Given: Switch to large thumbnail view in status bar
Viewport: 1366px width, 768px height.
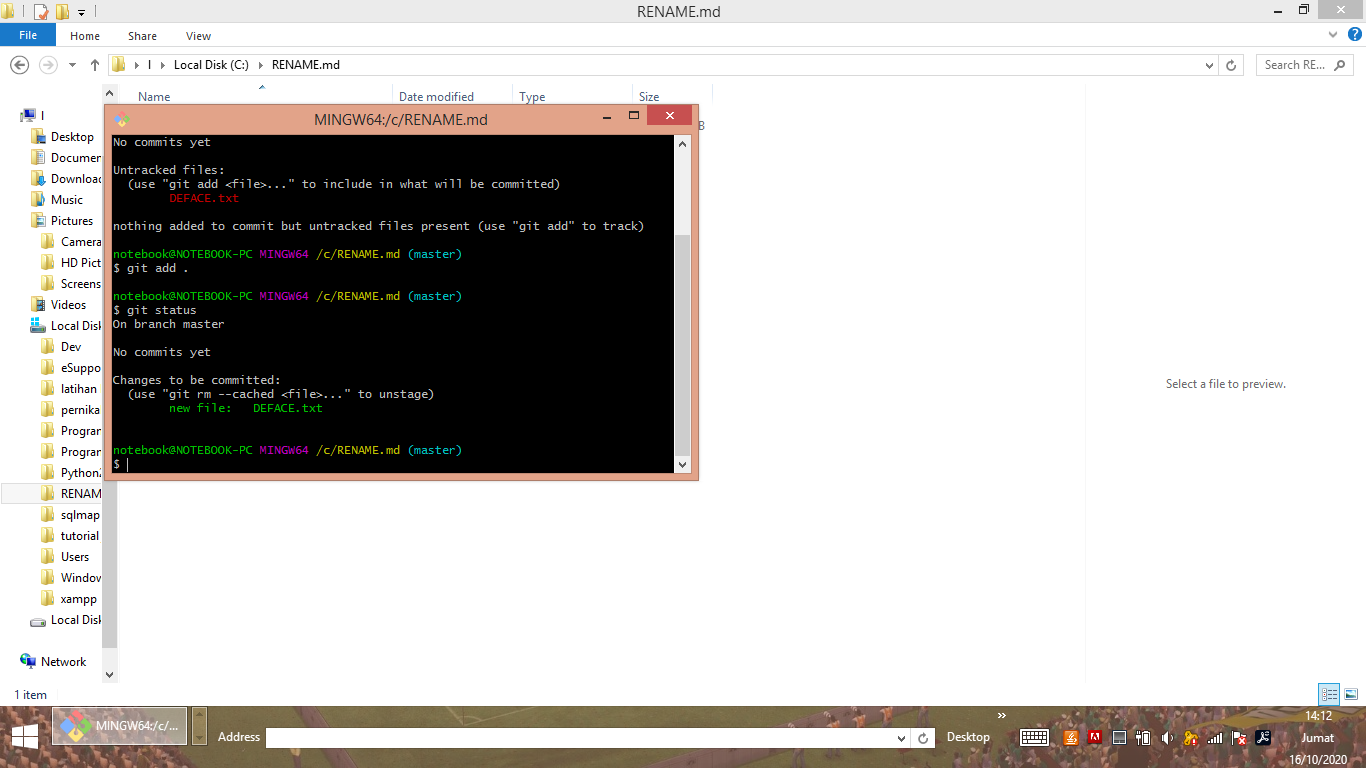Looking at the screenshot, I should 1352,694.
